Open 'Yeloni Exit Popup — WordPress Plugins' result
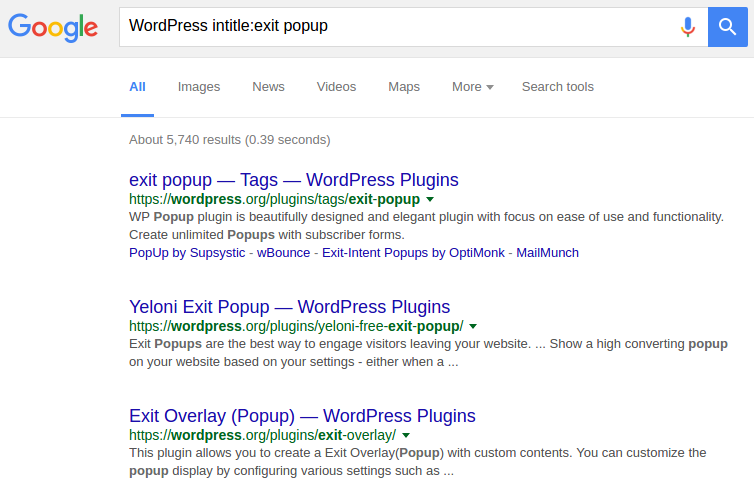 (289, 307)
